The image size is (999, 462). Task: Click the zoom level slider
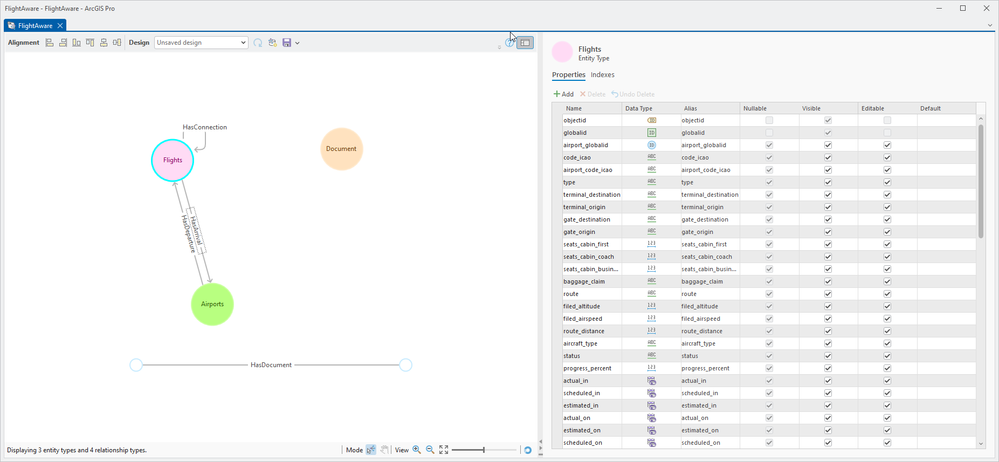[x=484, y=450]
